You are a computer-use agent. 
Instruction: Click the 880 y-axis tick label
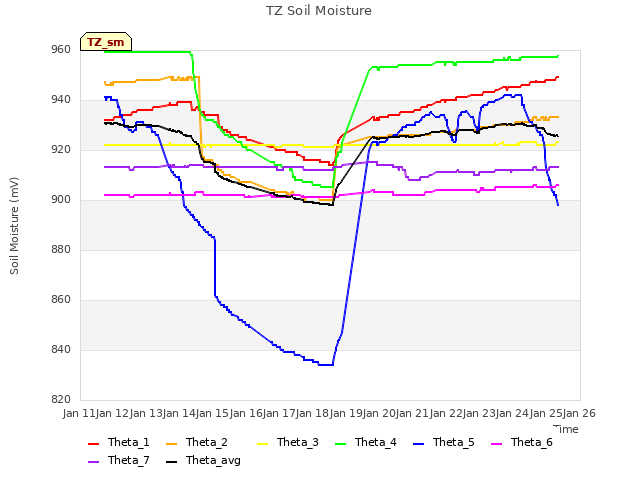tap(61, 249)
